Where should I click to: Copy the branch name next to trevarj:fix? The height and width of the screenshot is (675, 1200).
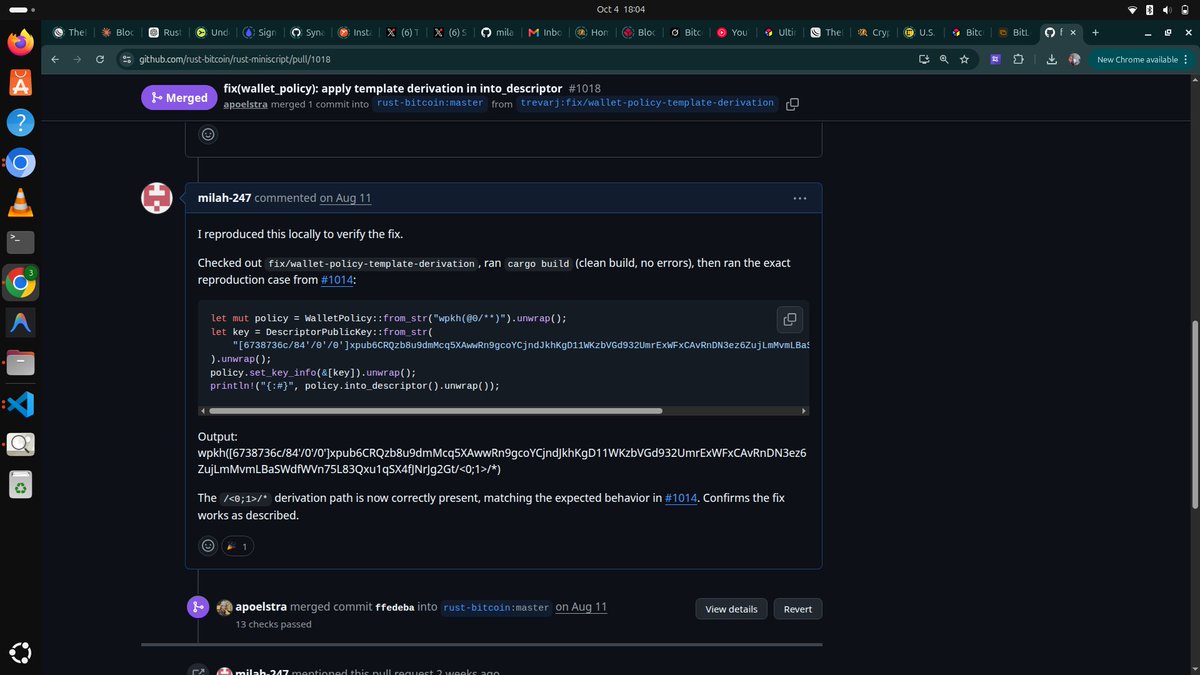coord(792,104)
